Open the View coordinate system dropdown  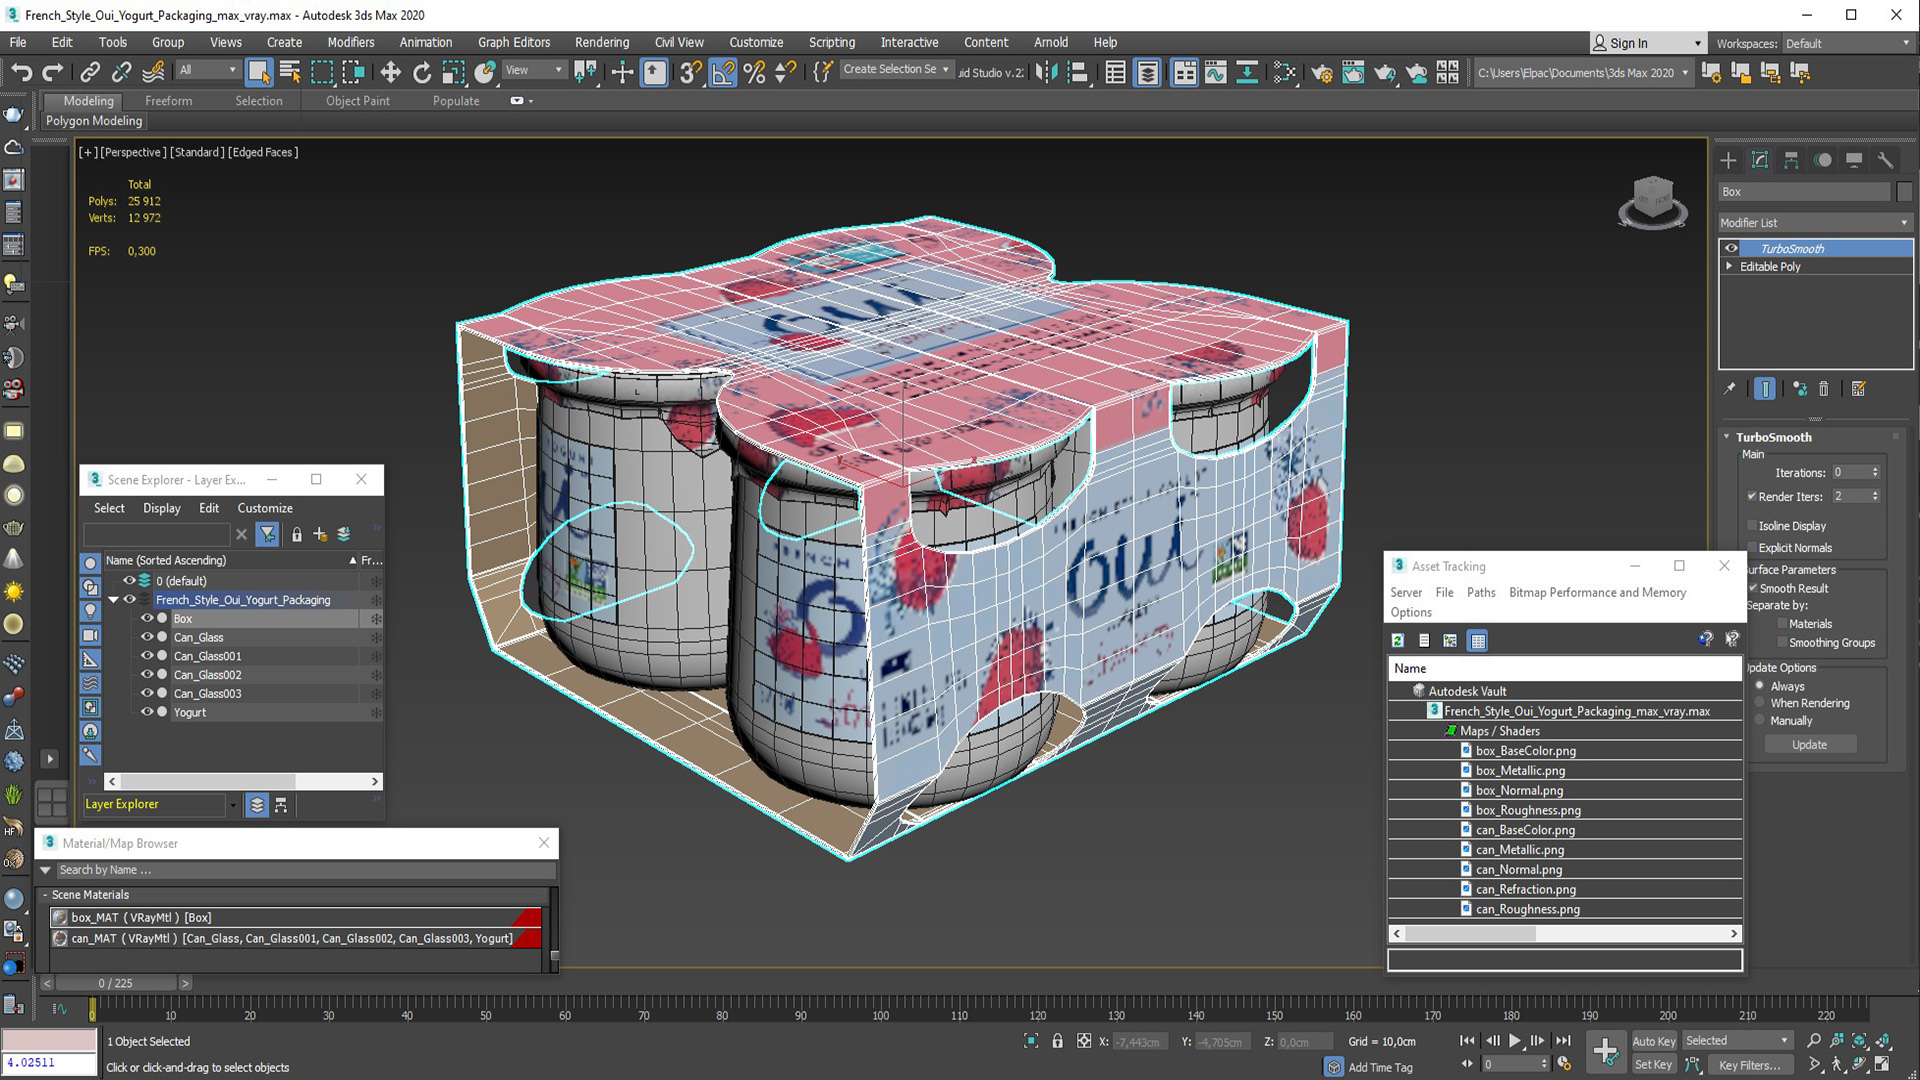(534, 70)
